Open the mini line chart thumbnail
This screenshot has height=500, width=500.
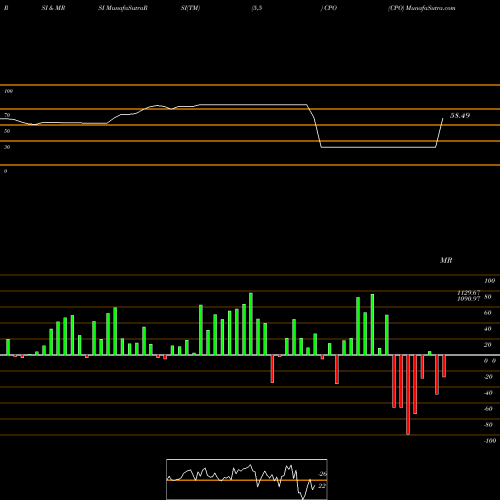(247, 479)
